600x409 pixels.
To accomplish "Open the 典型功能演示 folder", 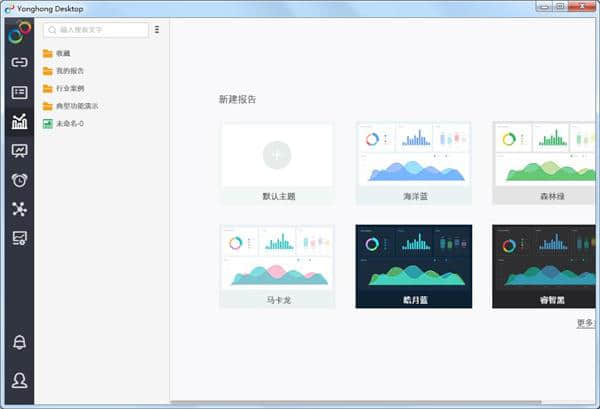I will 75,106.
